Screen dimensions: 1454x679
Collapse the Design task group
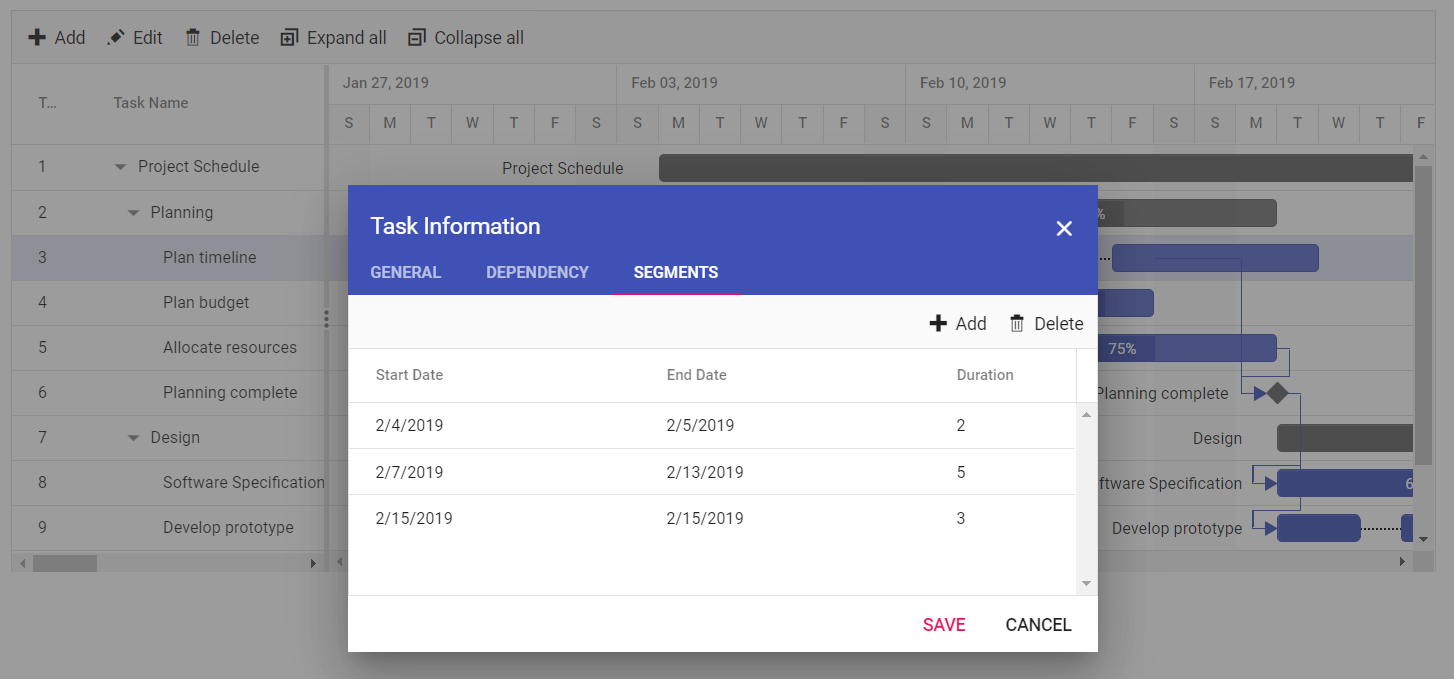134,437
